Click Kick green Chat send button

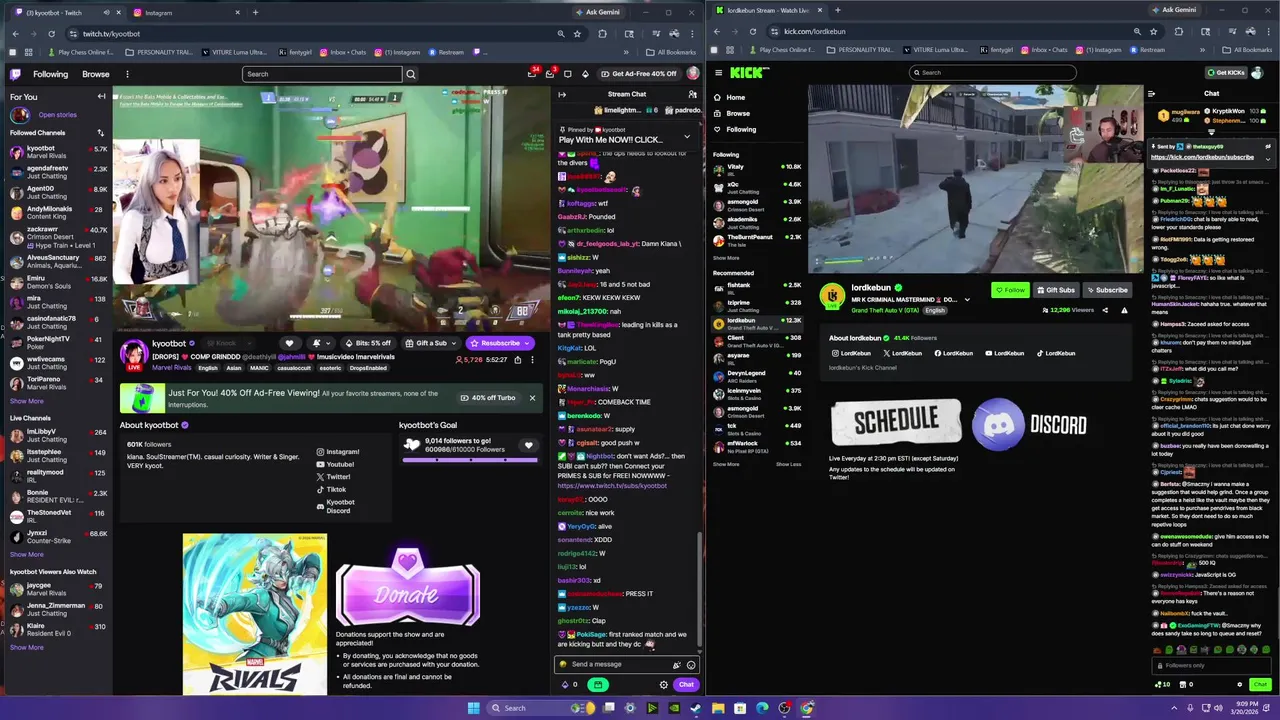tap(1260, 685)
